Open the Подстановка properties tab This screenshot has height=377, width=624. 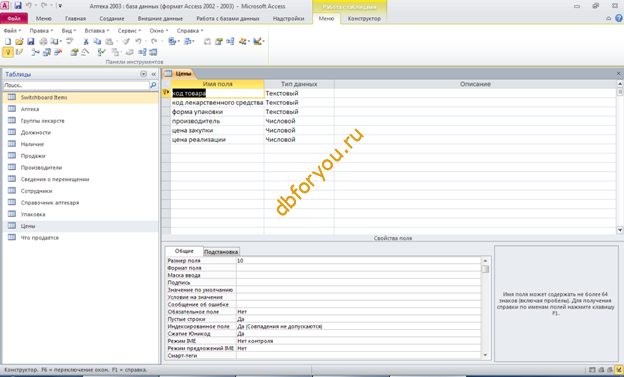[x=221, y=252]
